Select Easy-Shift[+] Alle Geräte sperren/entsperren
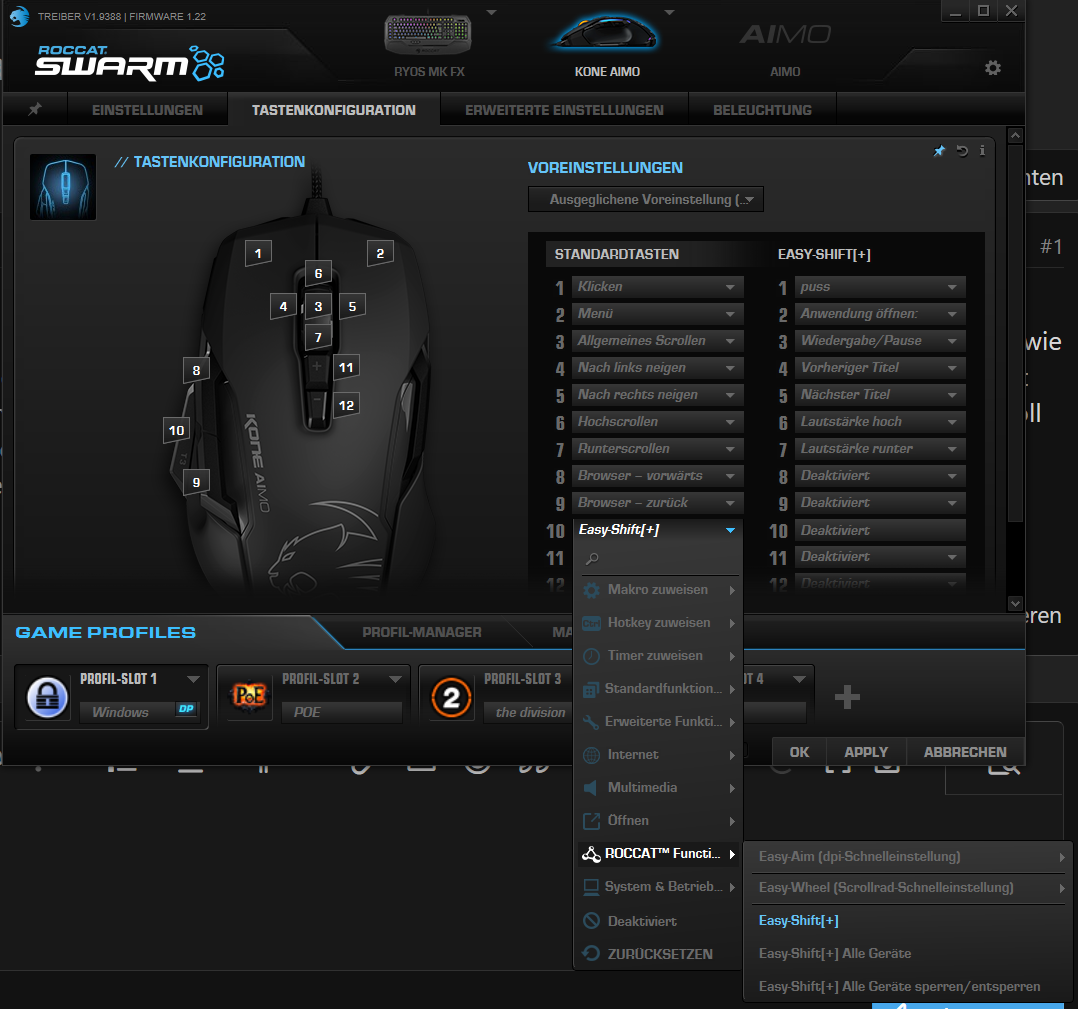Screen dimensions: 1078x1009 tap(908, 986)
